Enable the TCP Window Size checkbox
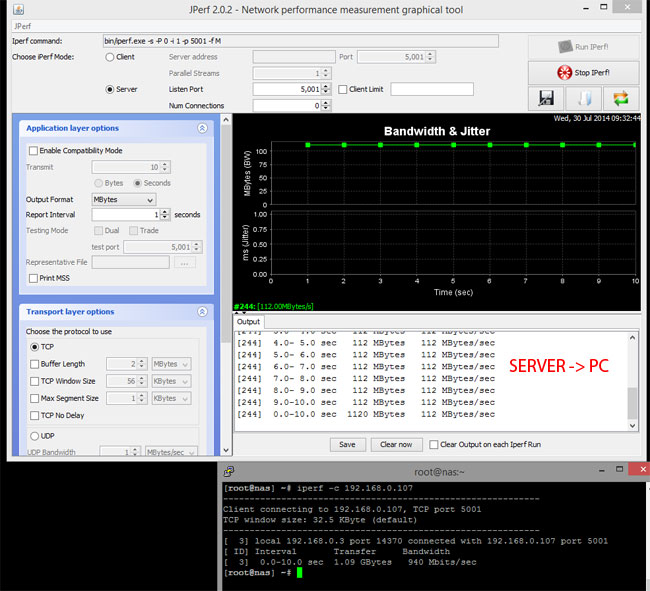Screen dimensions: 650x591 tap(34, 381)
